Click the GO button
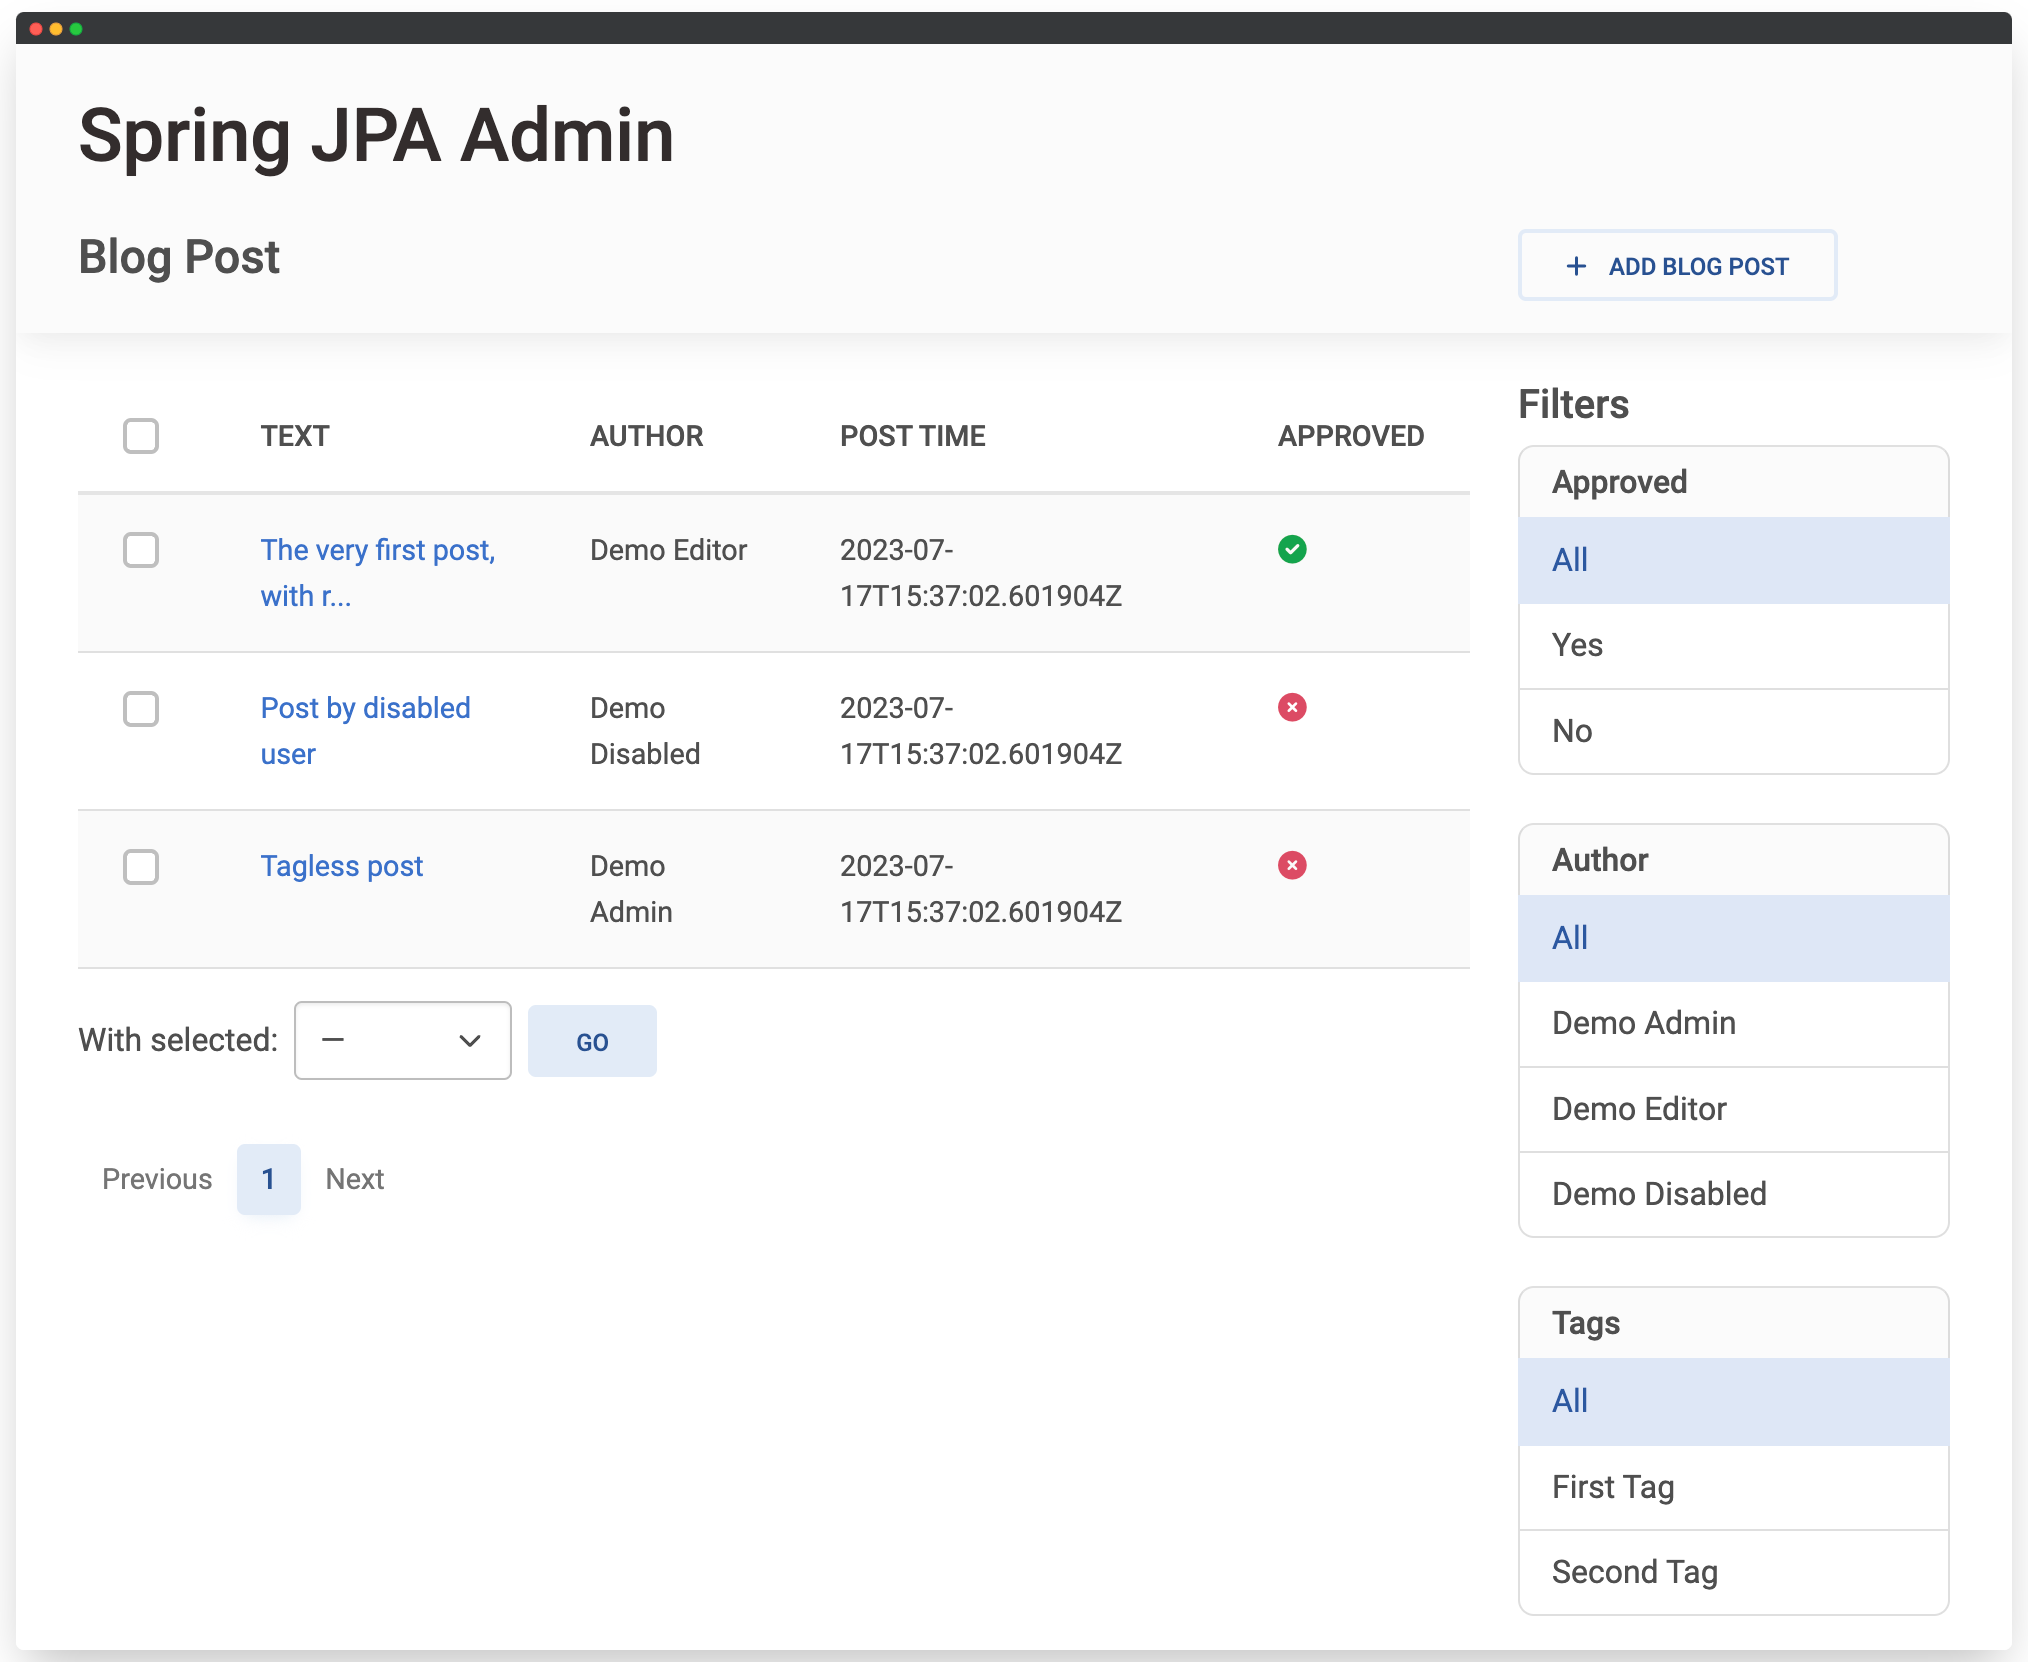This screenshot has height=1662, width=2028. [592, 1041]
